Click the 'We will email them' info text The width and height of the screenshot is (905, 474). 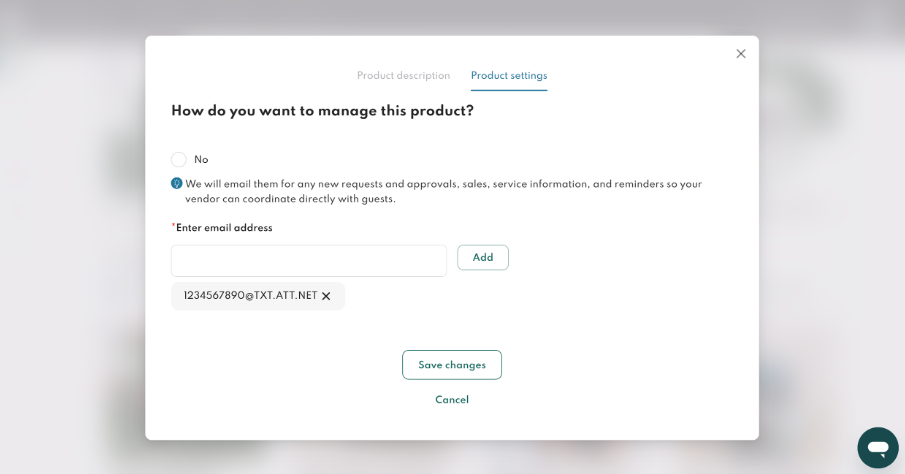pyautogui.click(x=443, y=191)
